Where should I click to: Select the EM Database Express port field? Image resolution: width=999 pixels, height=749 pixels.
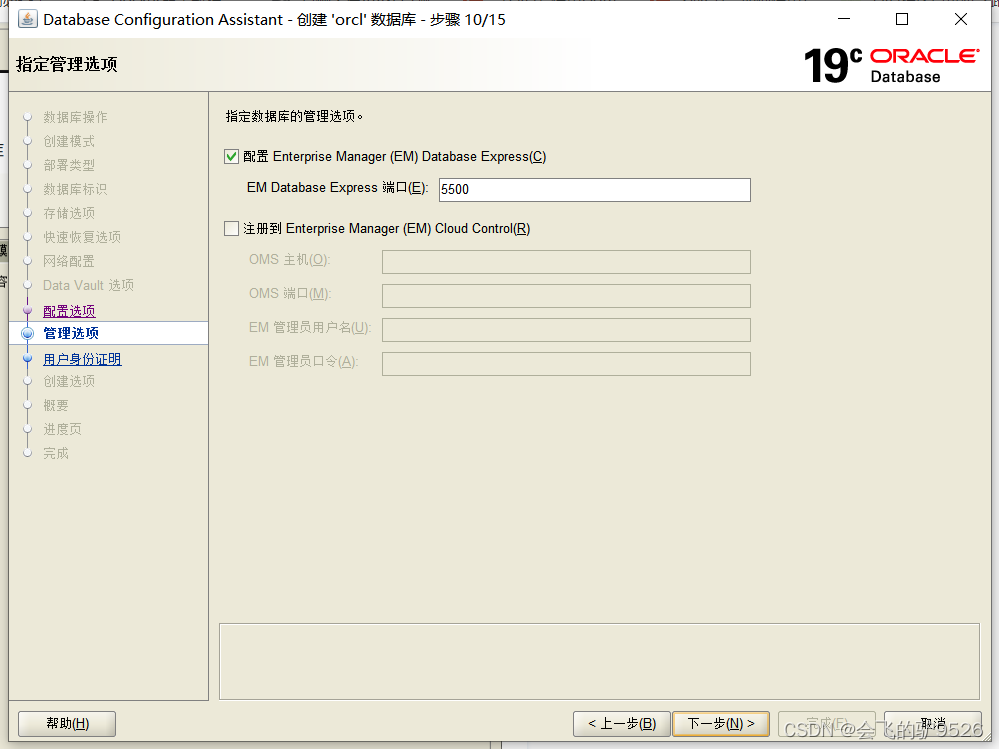[594, 189]
